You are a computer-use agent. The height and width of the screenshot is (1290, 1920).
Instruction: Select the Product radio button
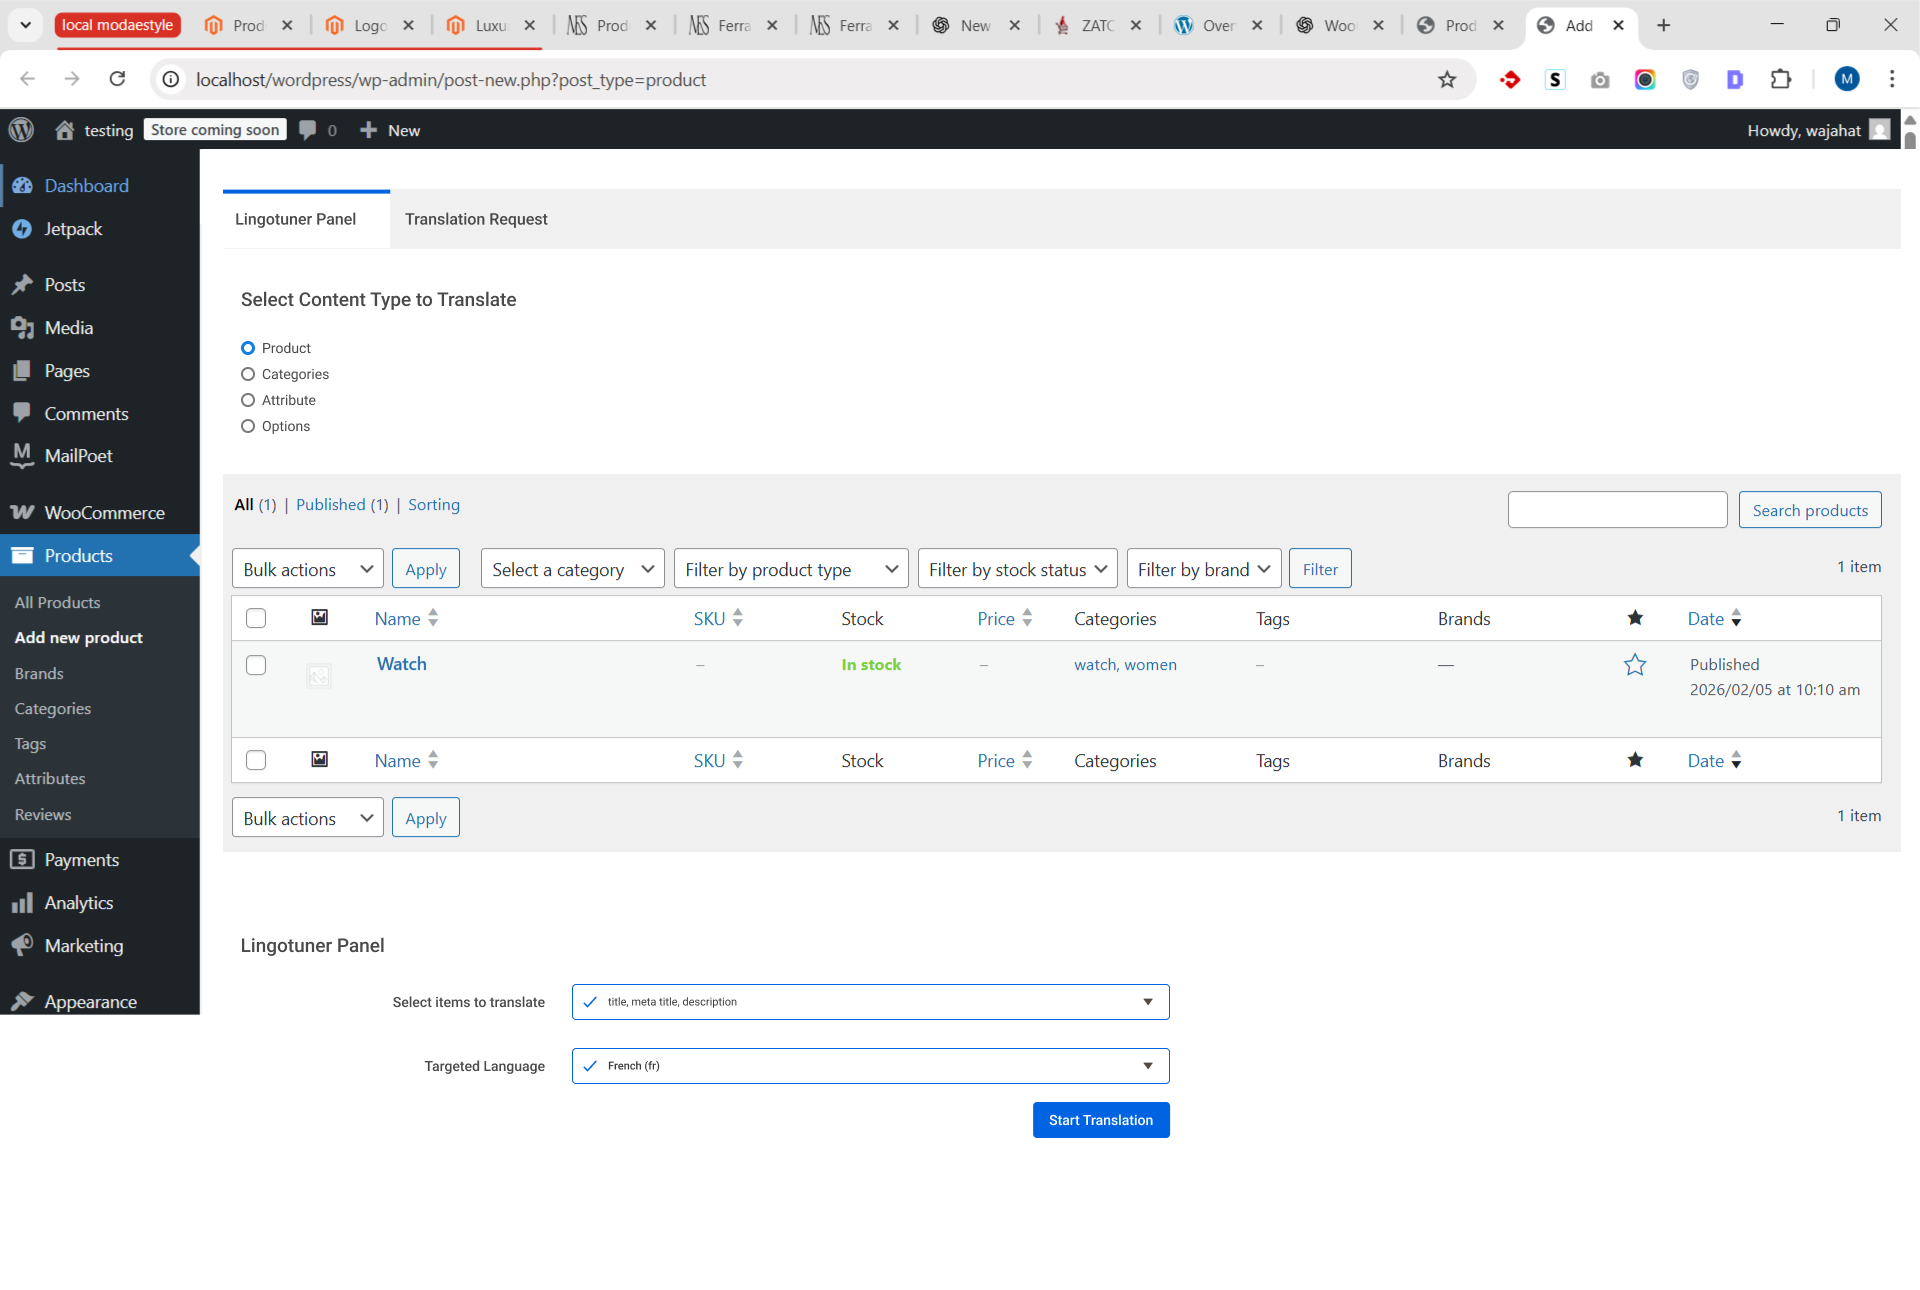point(248,348)
